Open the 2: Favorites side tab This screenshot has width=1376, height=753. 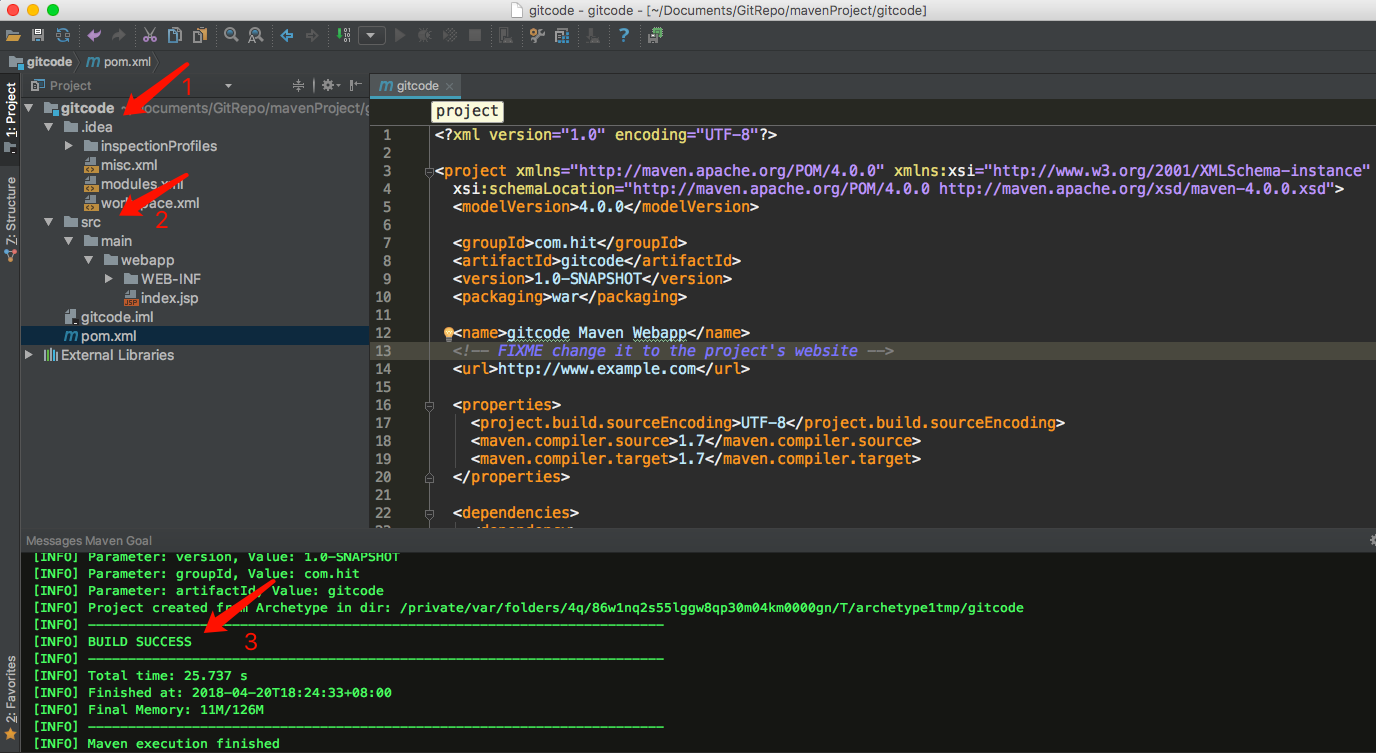coord(10,696)
